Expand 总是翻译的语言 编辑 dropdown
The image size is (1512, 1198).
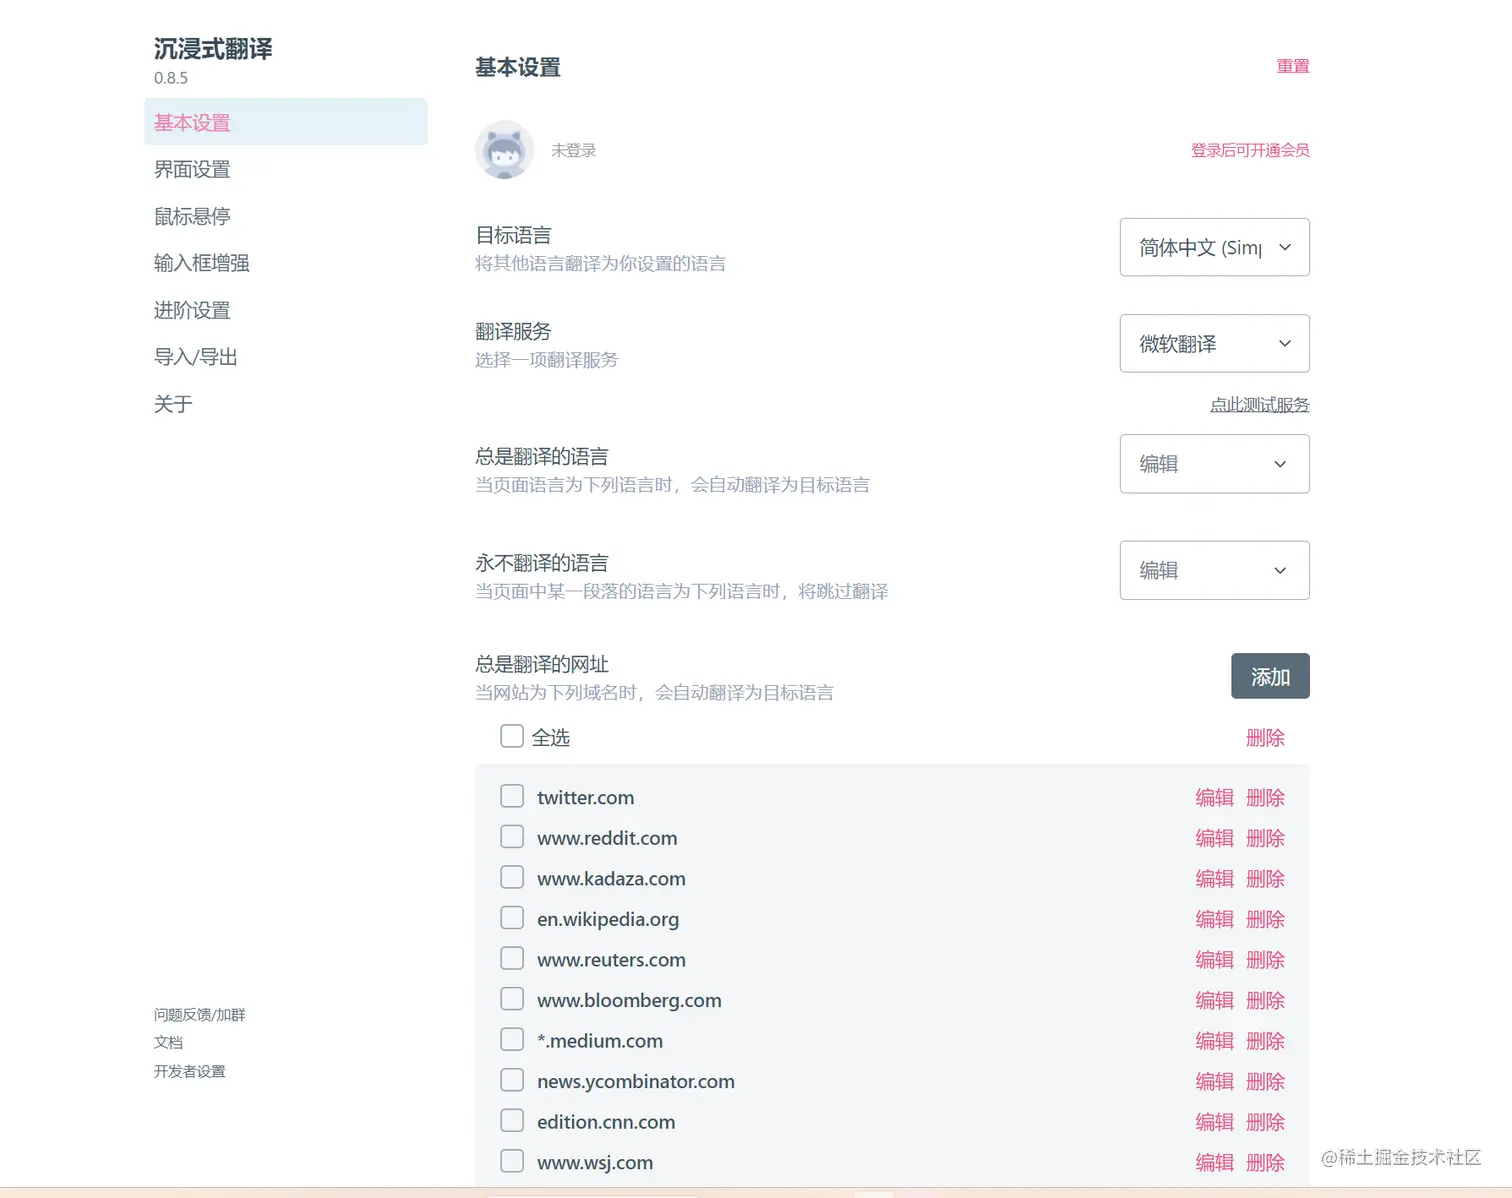click(x=1214, y=463)
